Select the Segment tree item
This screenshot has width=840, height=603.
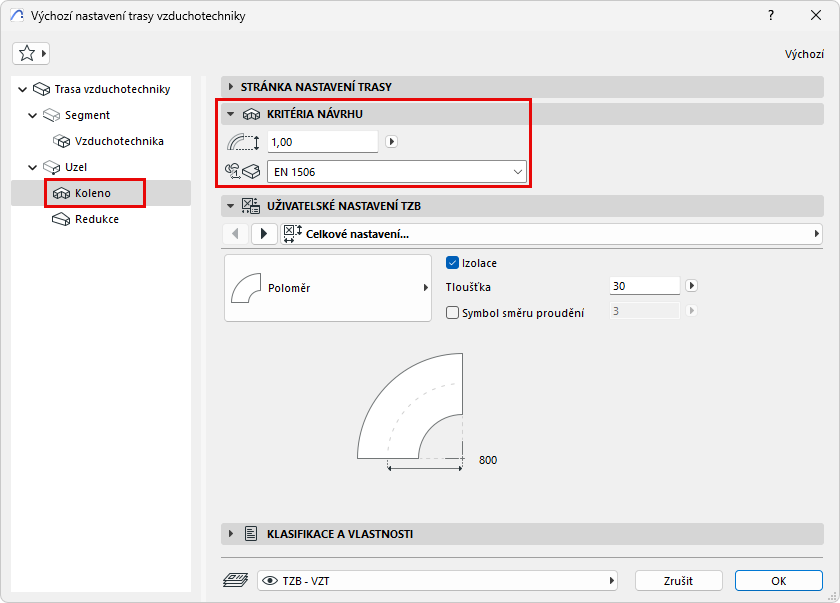(x=87, y=115)
